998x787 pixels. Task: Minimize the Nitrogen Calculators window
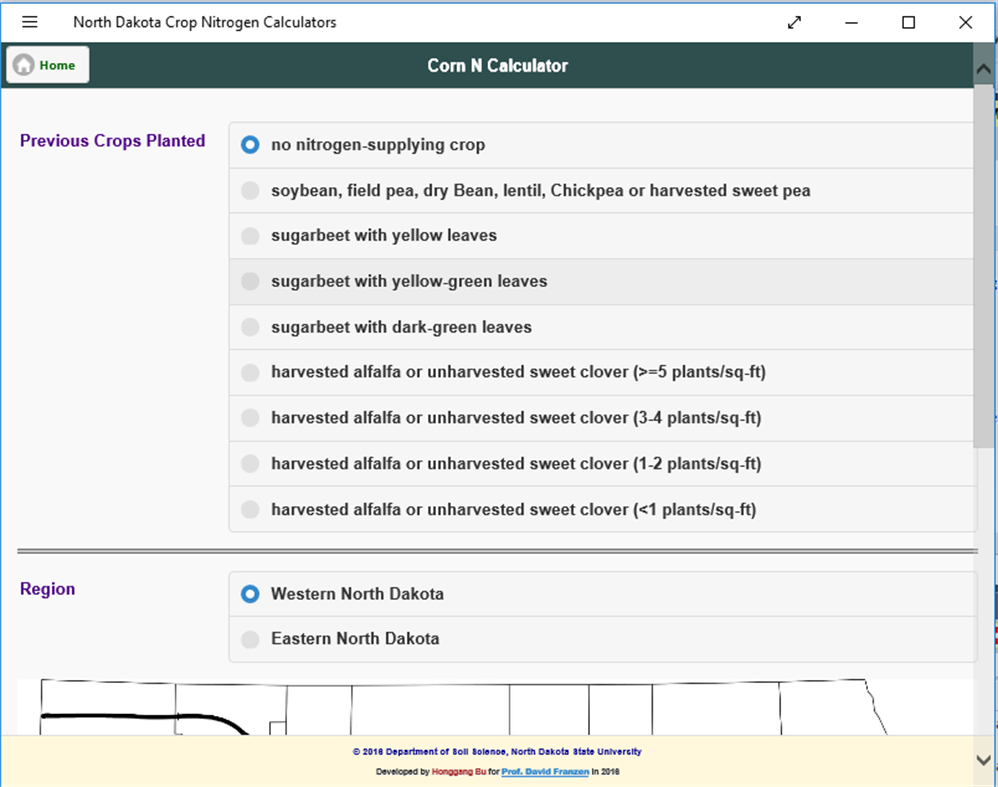(x=852, y=22)
